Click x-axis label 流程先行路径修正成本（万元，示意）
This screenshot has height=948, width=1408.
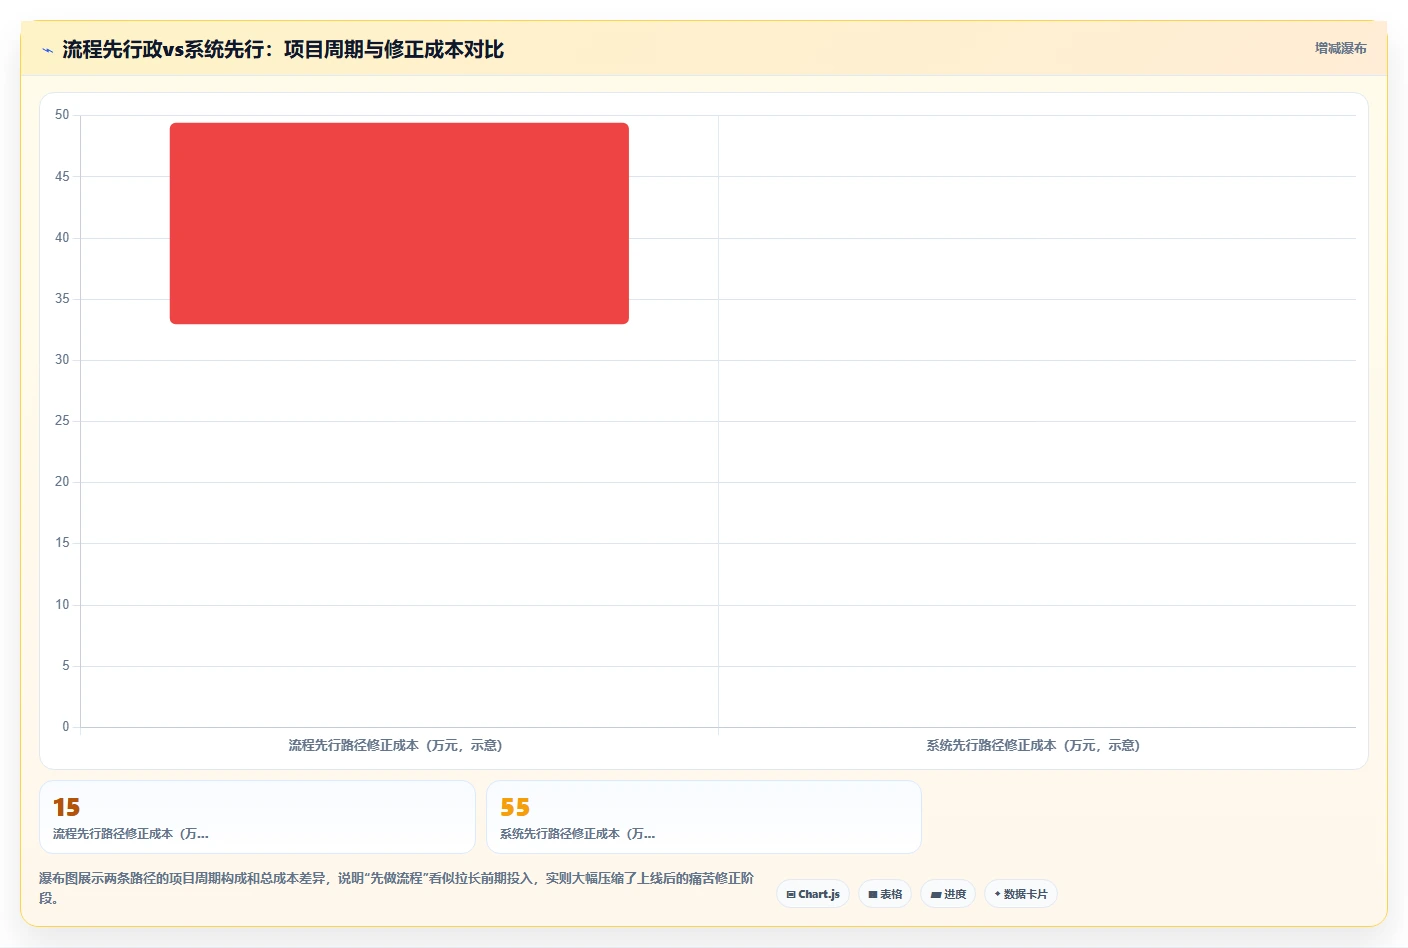pyautogui.click(x=395, y=745)
